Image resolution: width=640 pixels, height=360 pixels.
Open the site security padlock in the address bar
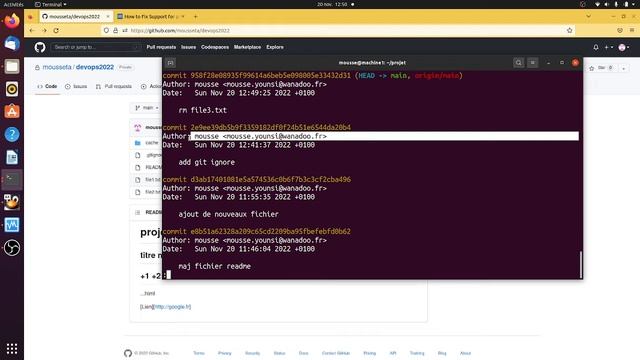click(116, 31)
